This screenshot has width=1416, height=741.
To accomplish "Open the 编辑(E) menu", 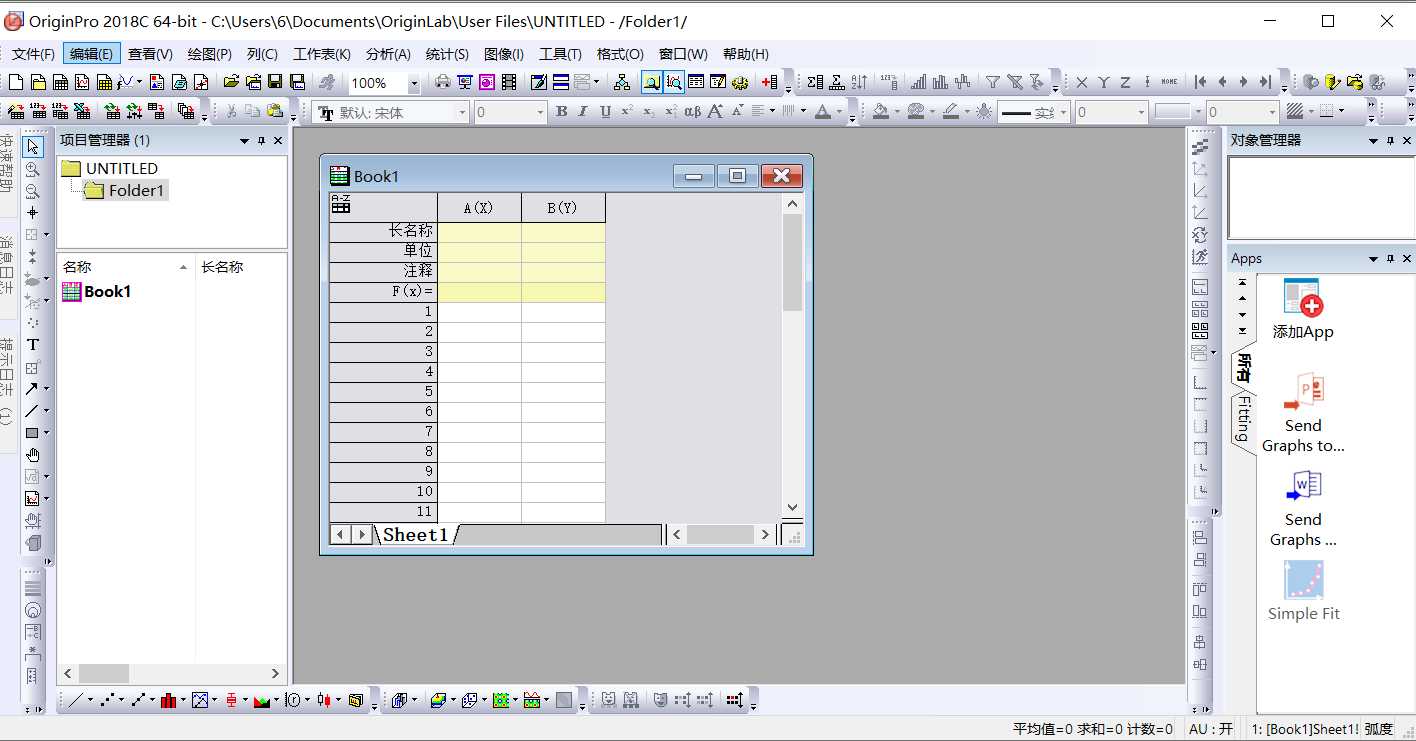I will click(91, 54).
